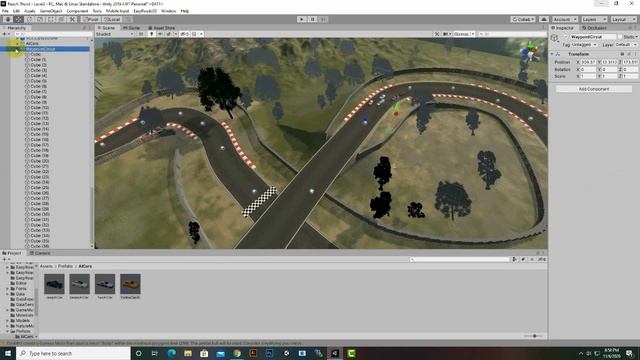640x360 pixels.
Task: Select the Hand tool in the toolbar
Action: (x=8, y=19)
